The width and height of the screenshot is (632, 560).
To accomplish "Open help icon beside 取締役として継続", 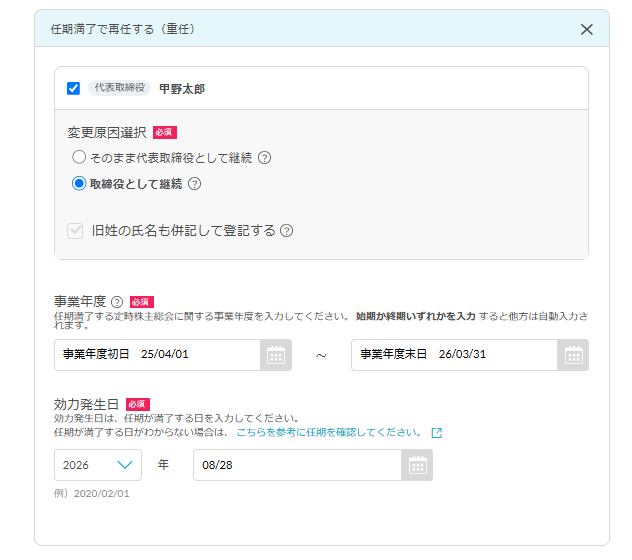I will [x=195, y=184].
